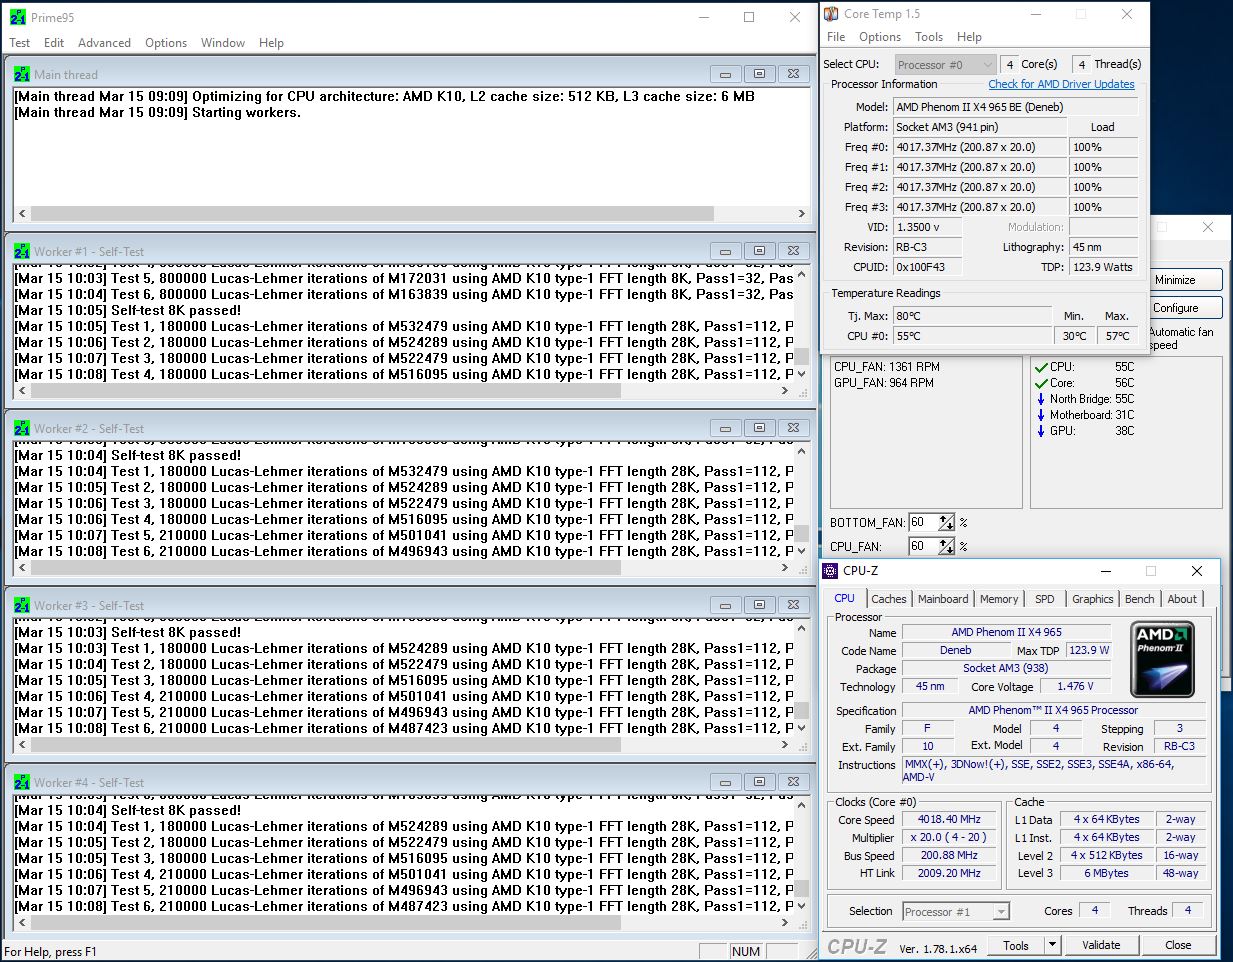Image resolution: width=1233 pixels, height=962 pixels.
Task: Click the green Core temperature checkmark
Action: click(x=1041, y=383)
